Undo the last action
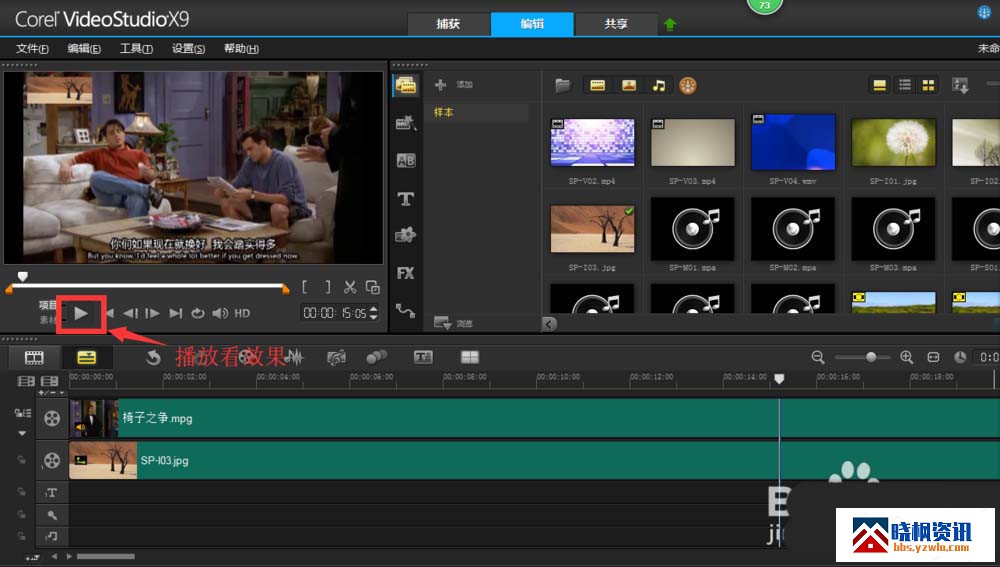The width and height of the screenshot is (1000, 567). [x=153, y=357]
